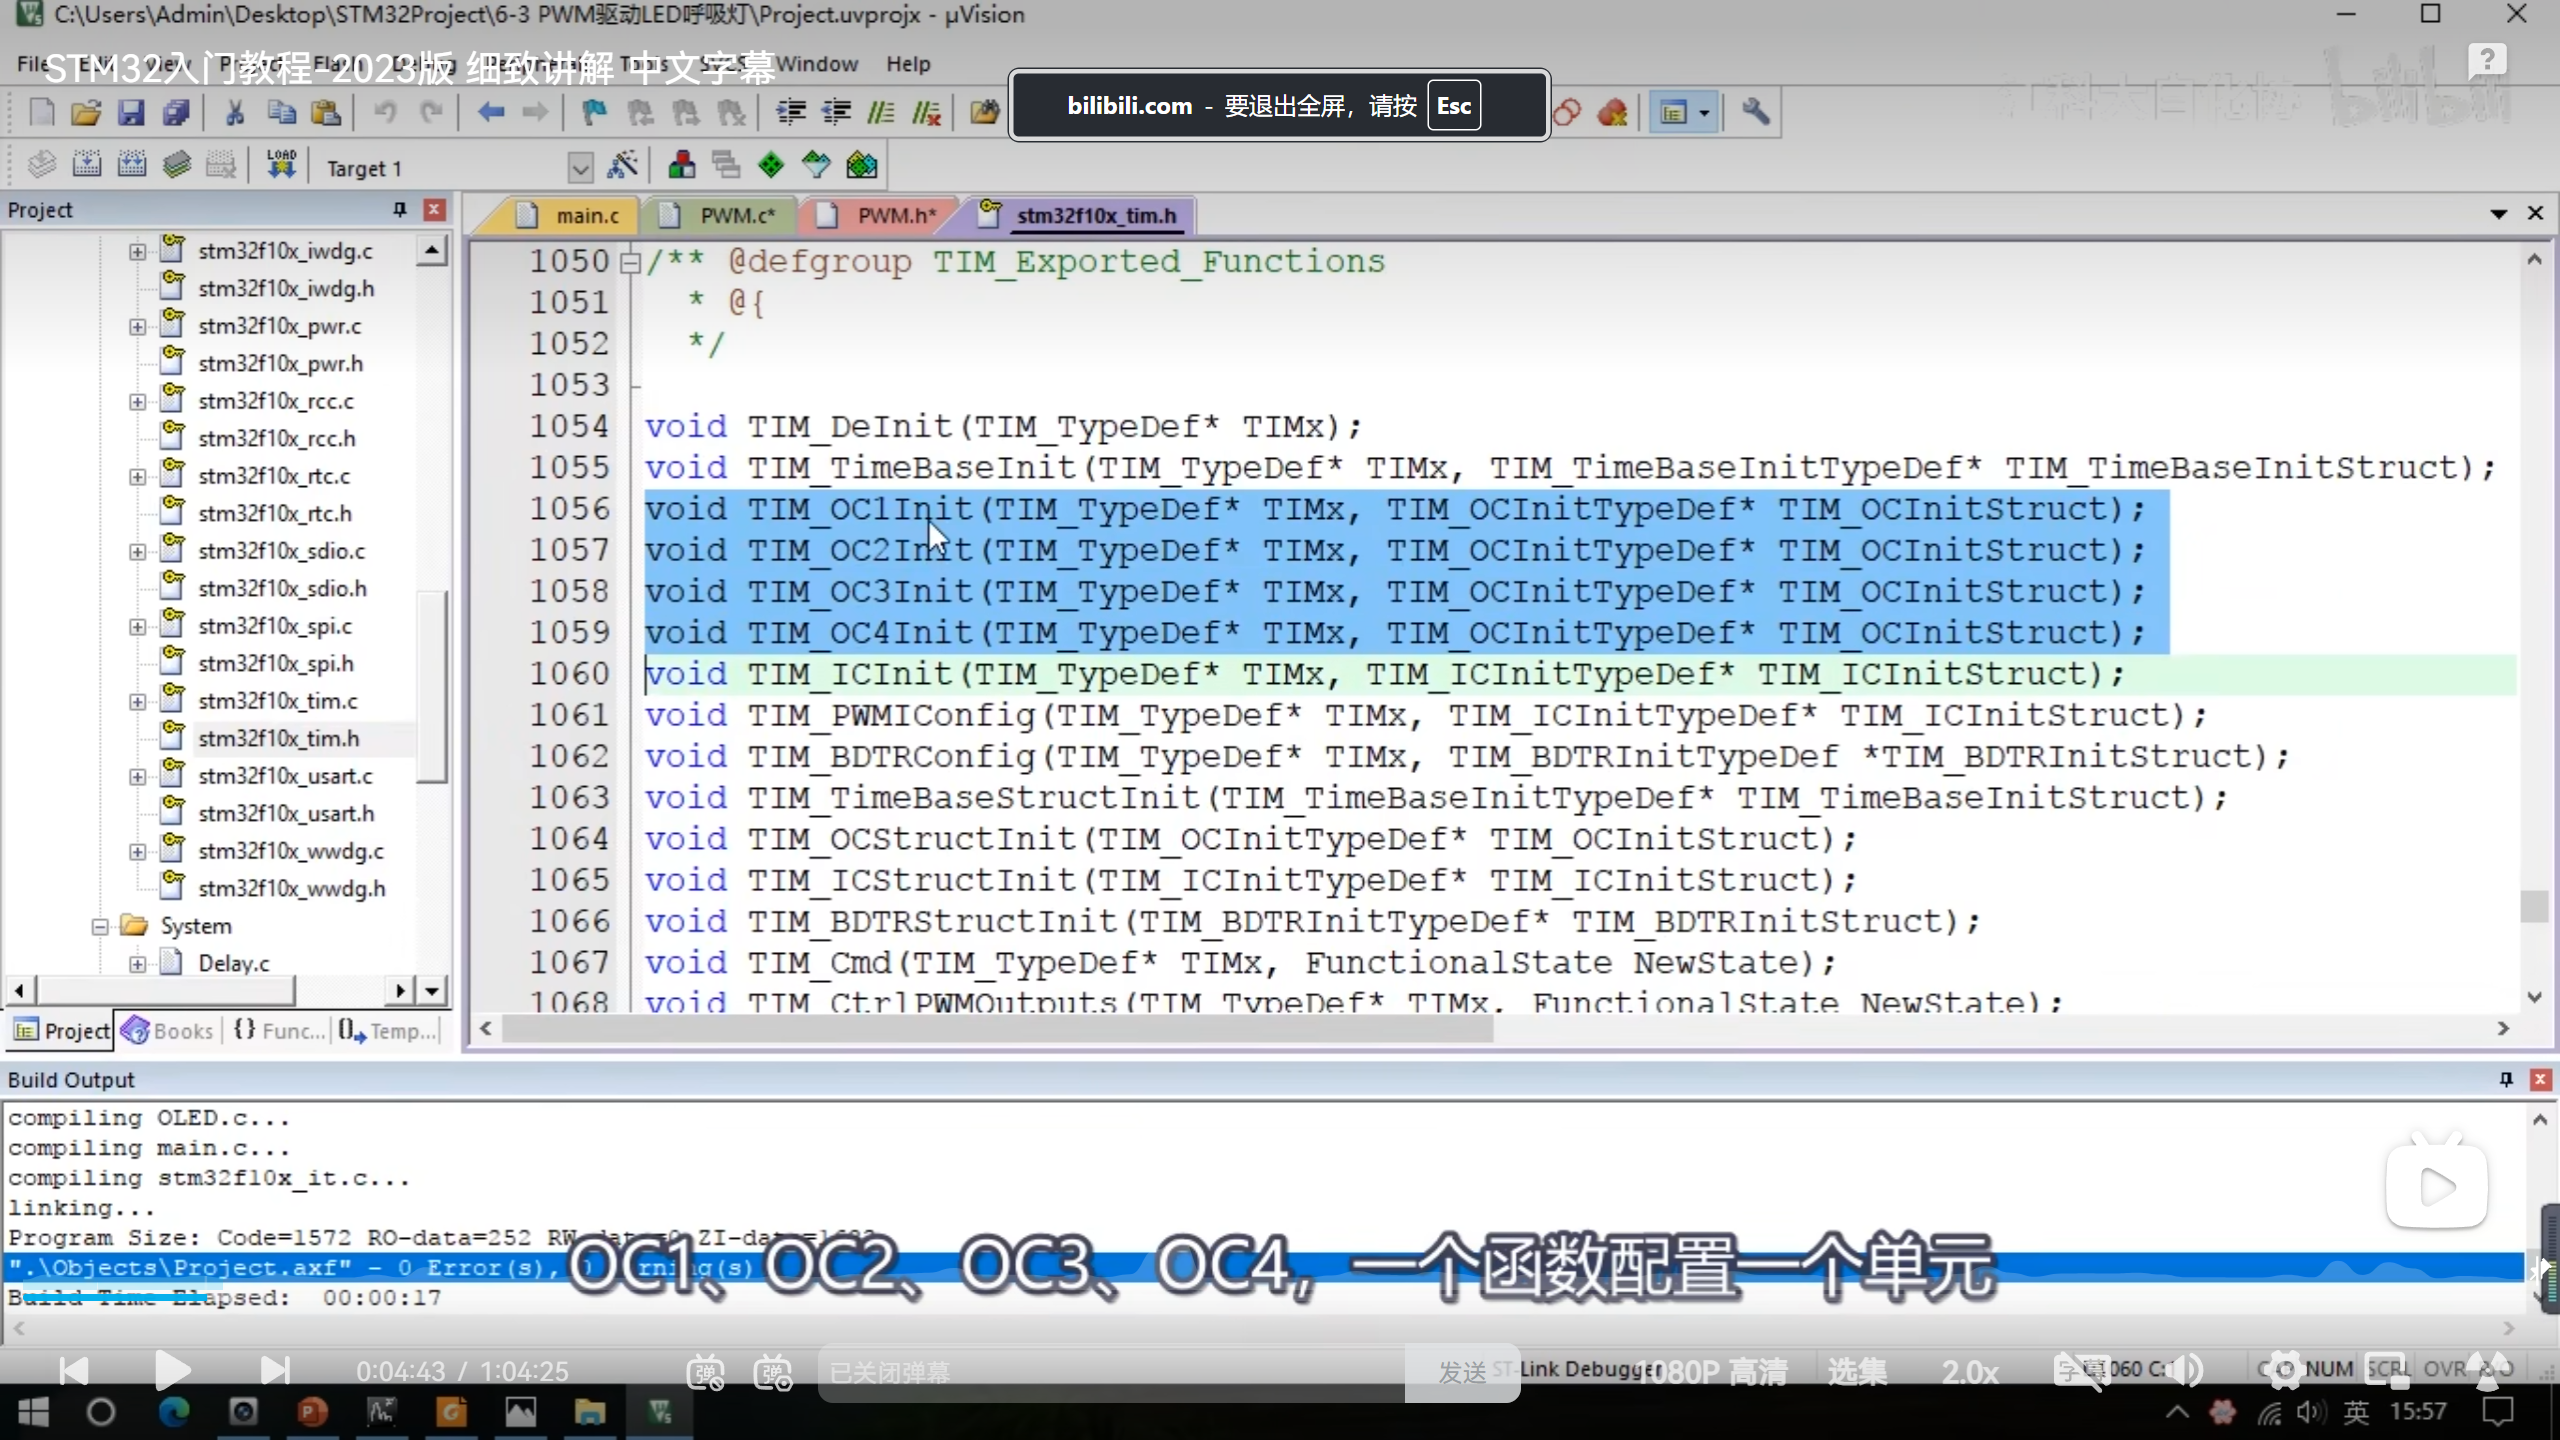Click the Cut scissors icon
This screenshot has height=1440, width=2560.
coord(235,113)
